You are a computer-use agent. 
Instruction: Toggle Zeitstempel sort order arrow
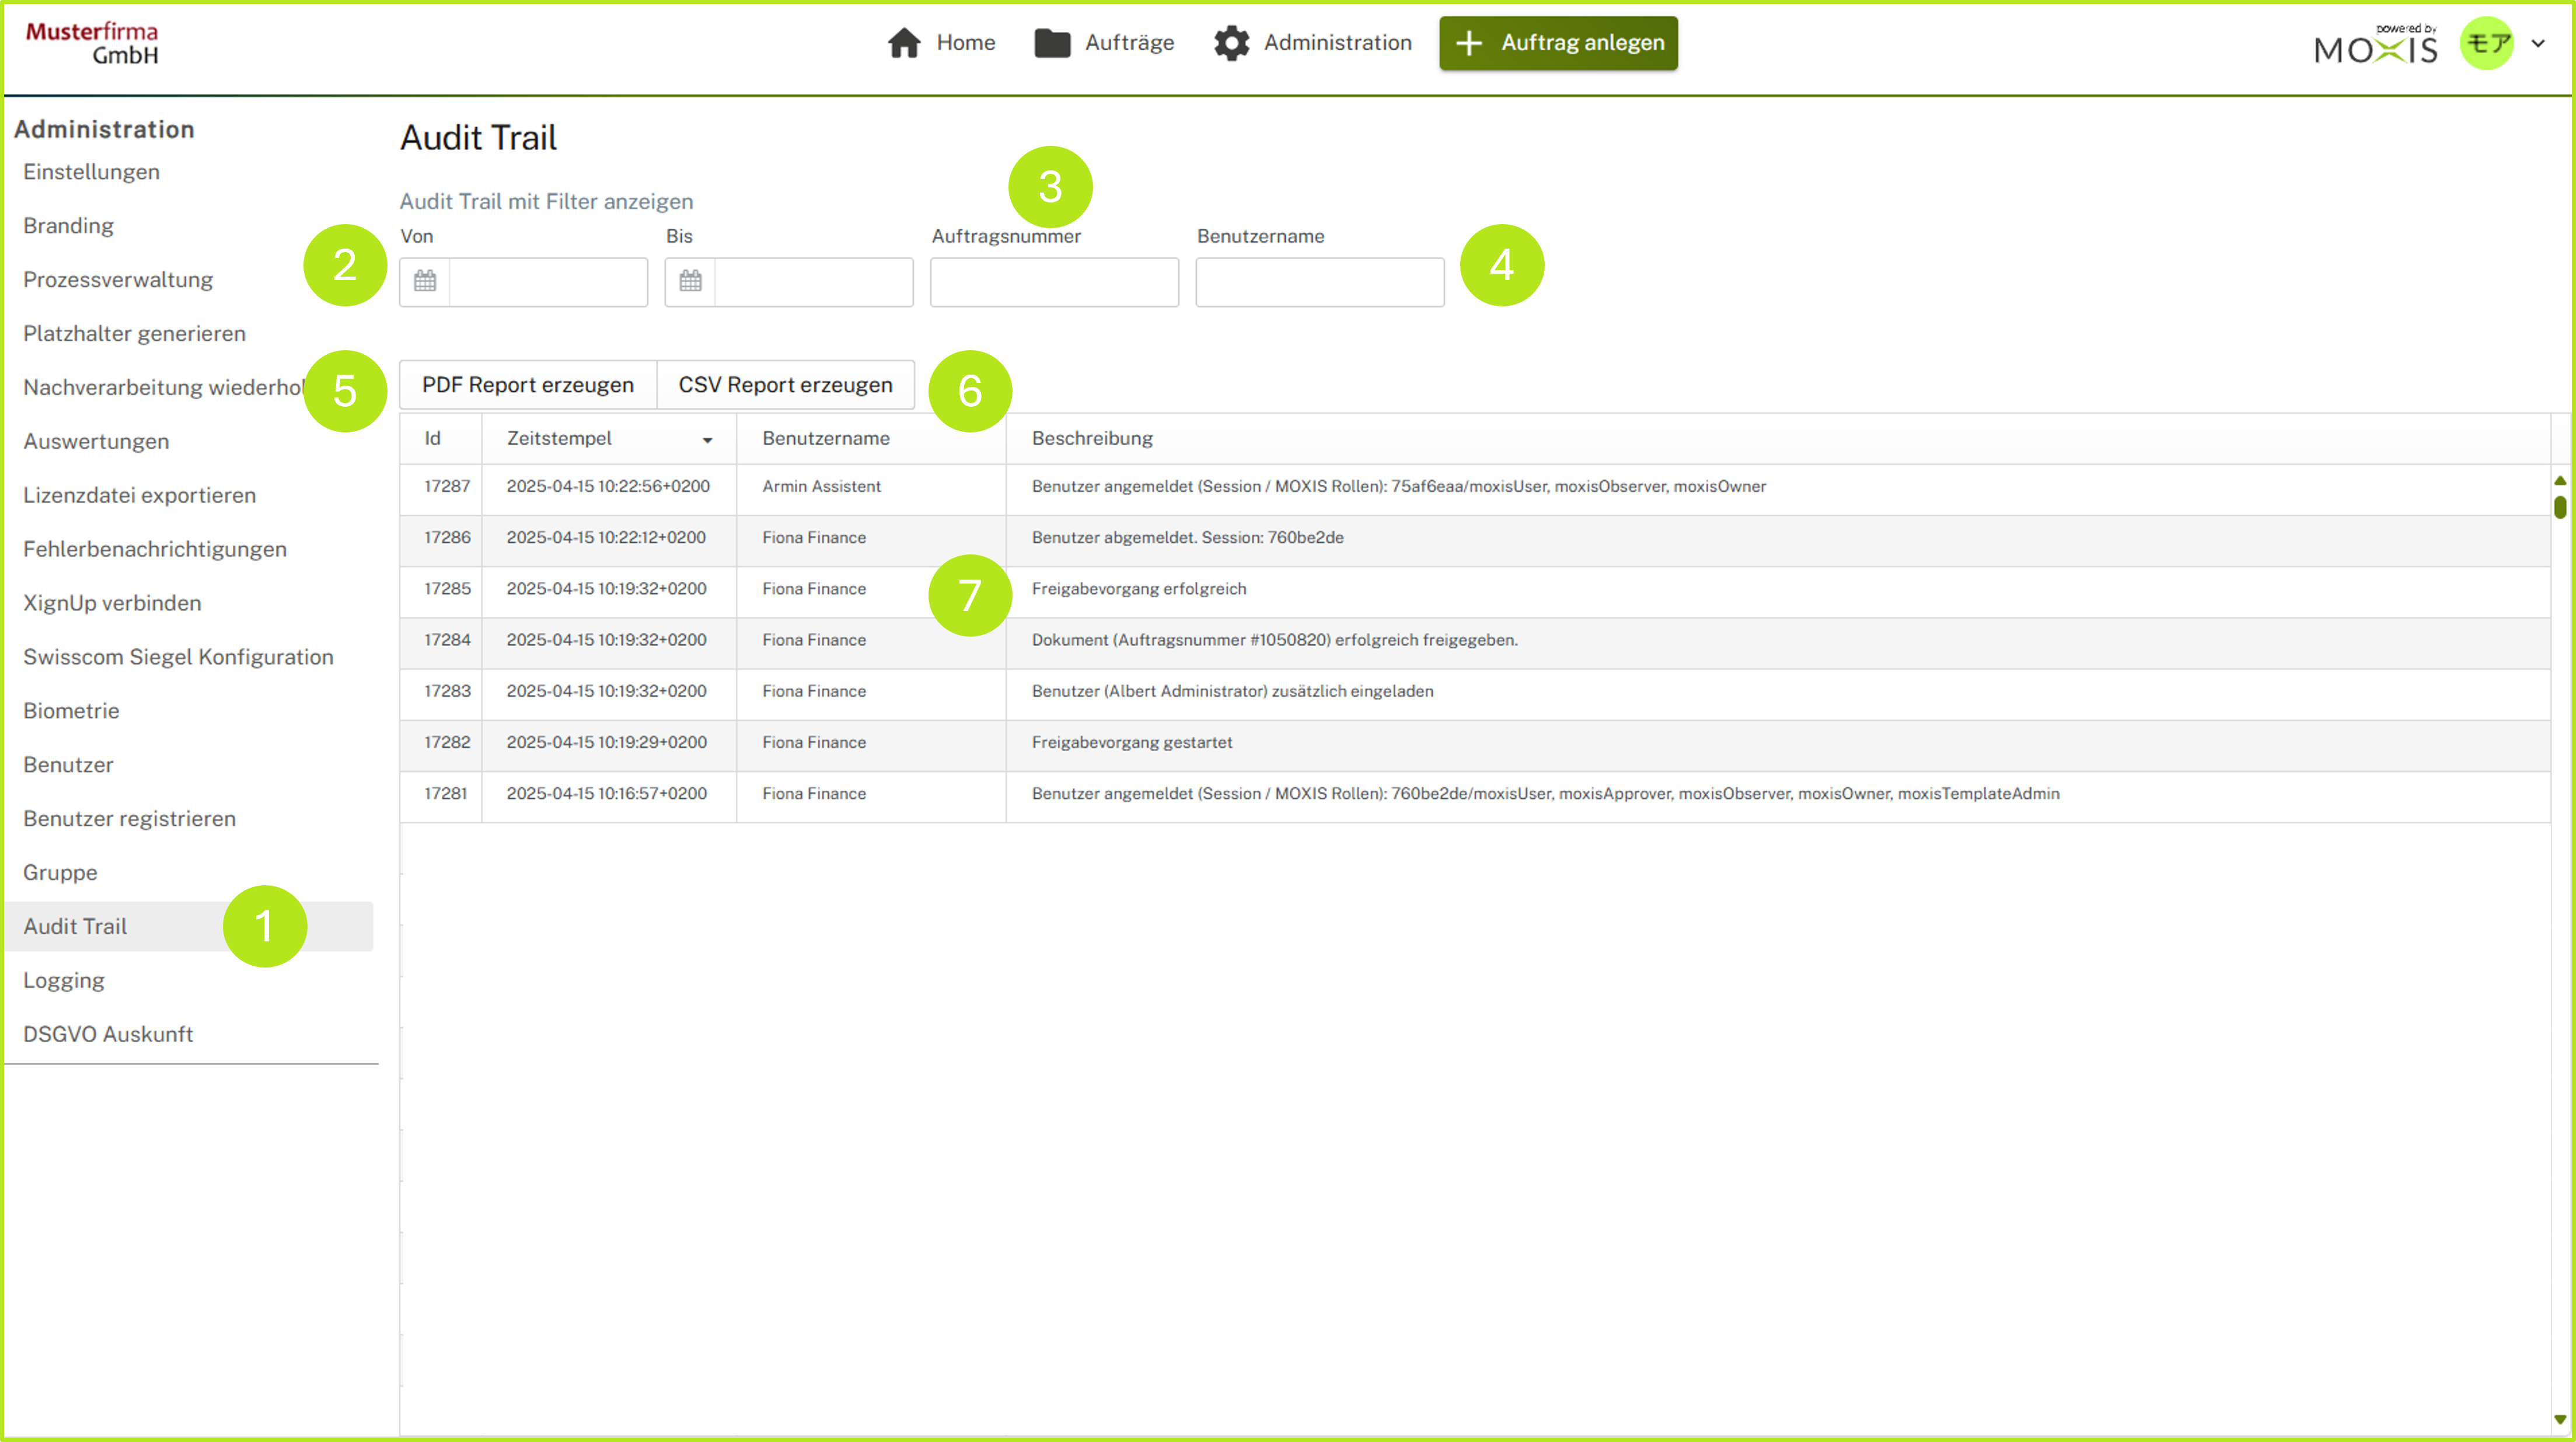(x=707, y=440)
